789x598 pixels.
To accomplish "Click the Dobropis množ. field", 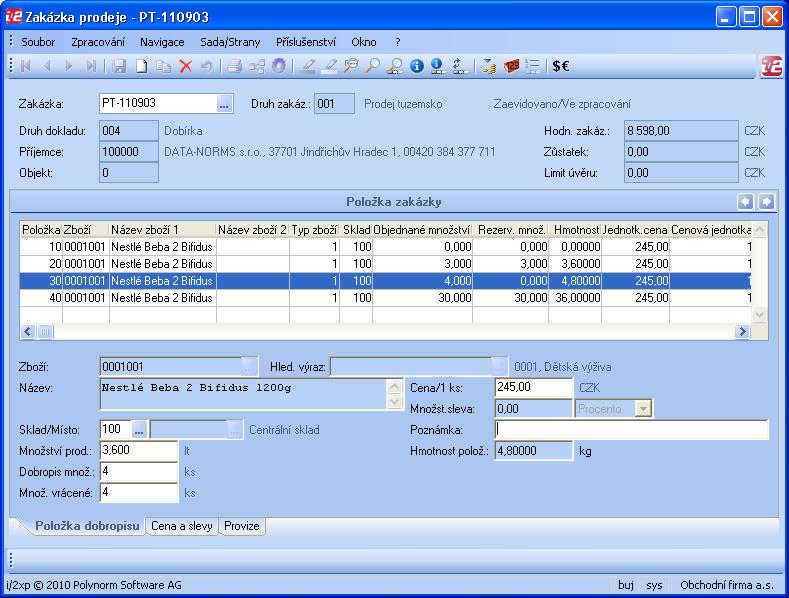I will (139, 472).
